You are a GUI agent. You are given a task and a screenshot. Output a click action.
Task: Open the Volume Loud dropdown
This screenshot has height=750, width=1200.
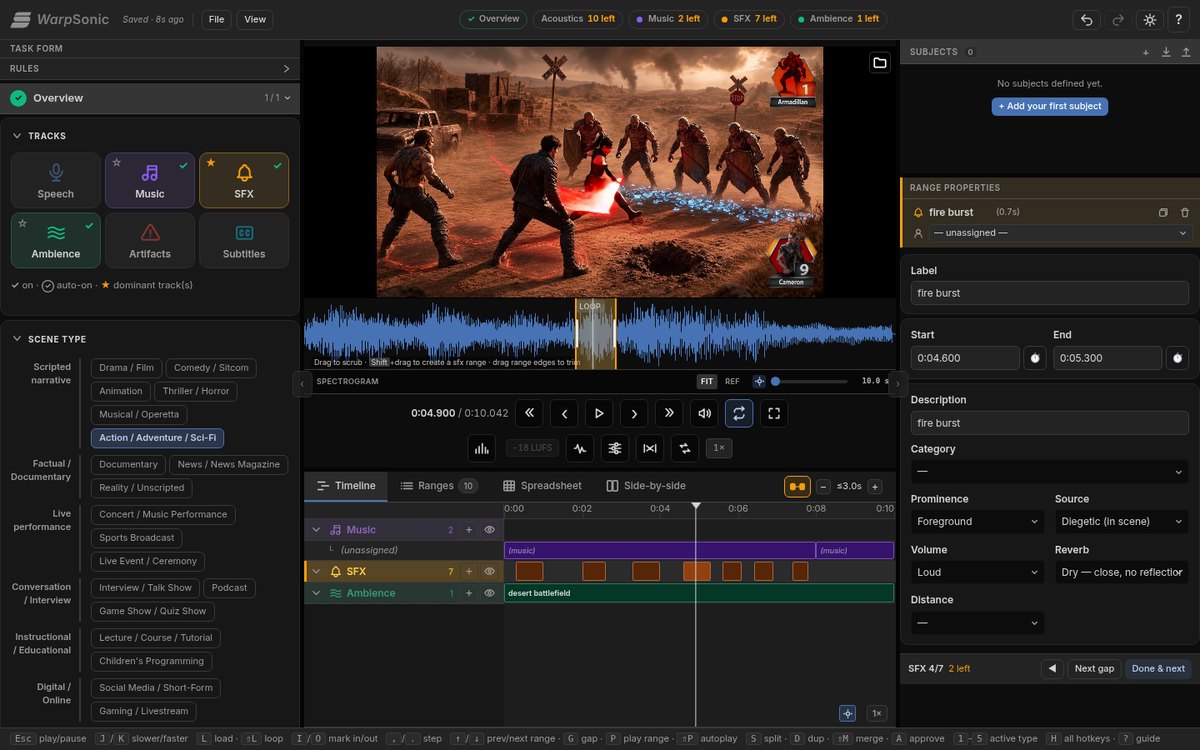click(x=978, y=573)
